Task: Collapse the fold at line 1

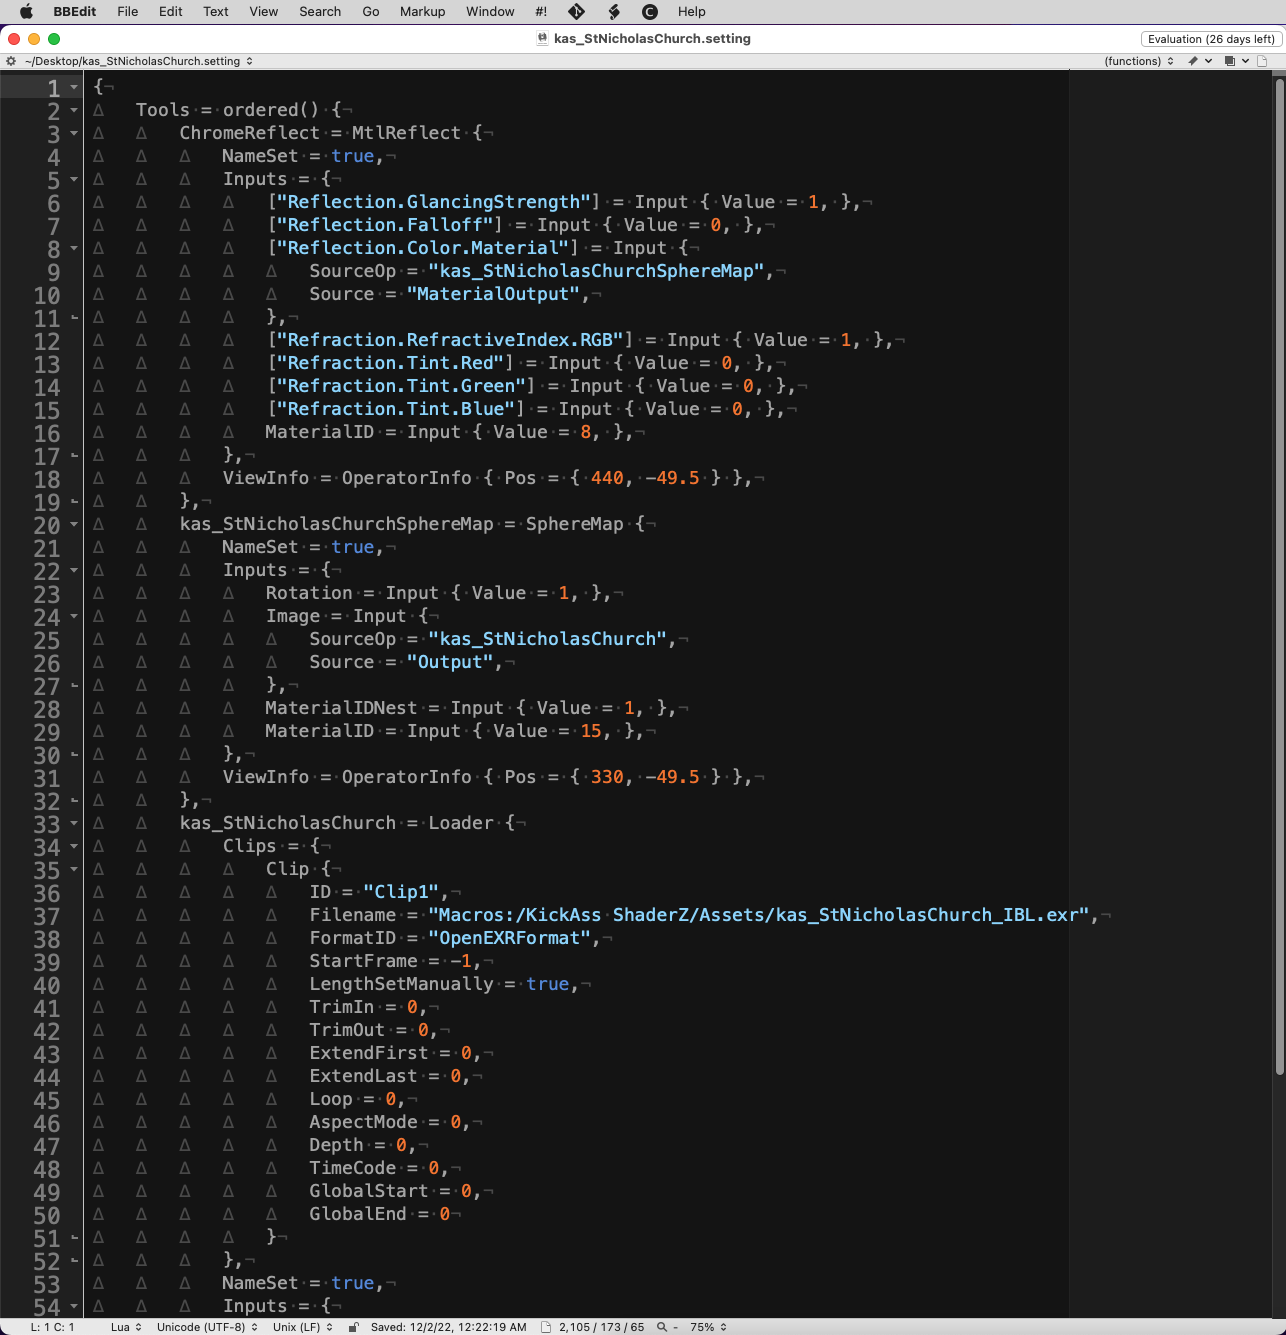Action: (x=74, y=88)
